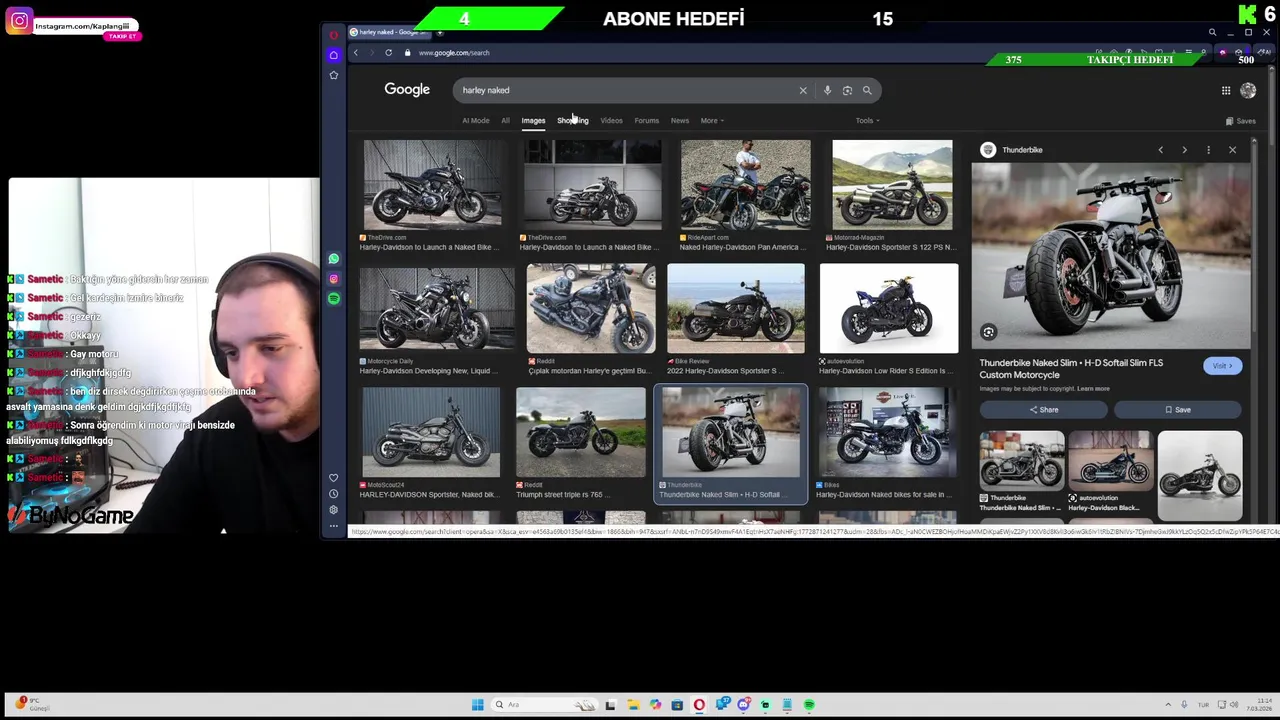Open the Windows Start menu
This screenshot has width=1280, height=720.
(x=478, y=705)
